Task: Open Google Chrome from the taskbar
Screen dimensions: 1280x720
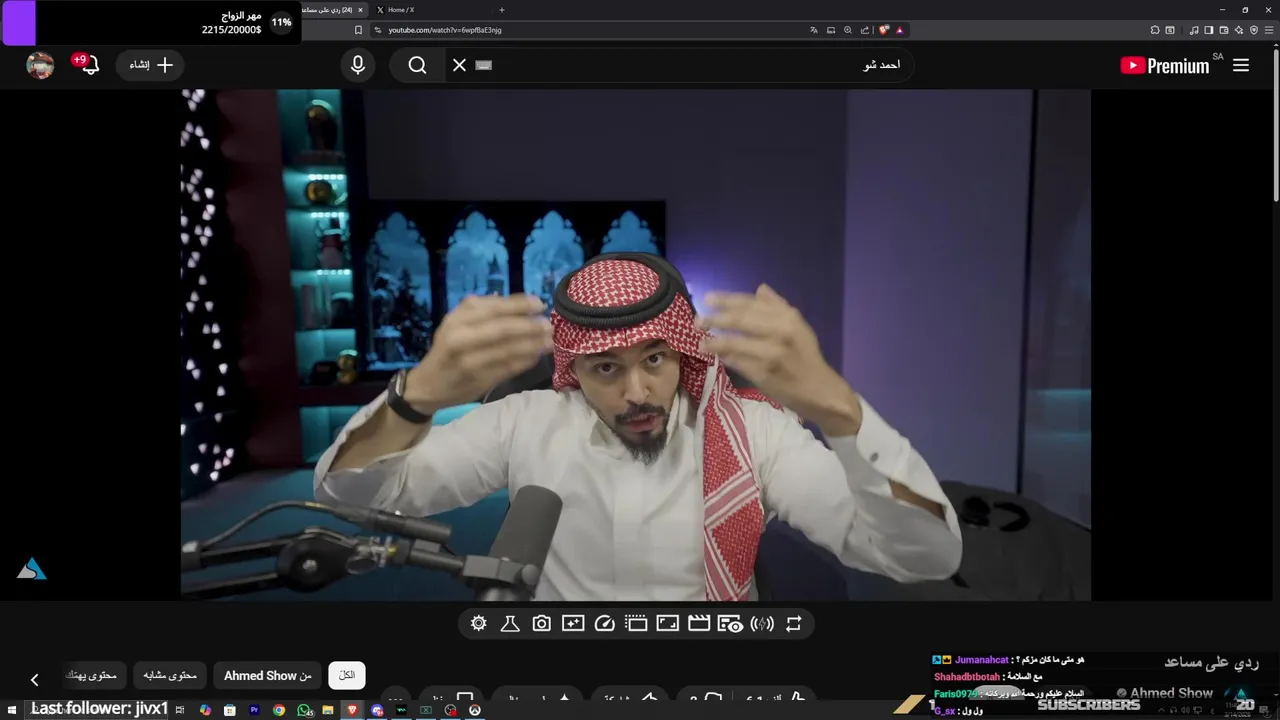Action: (x=279, y=710)
